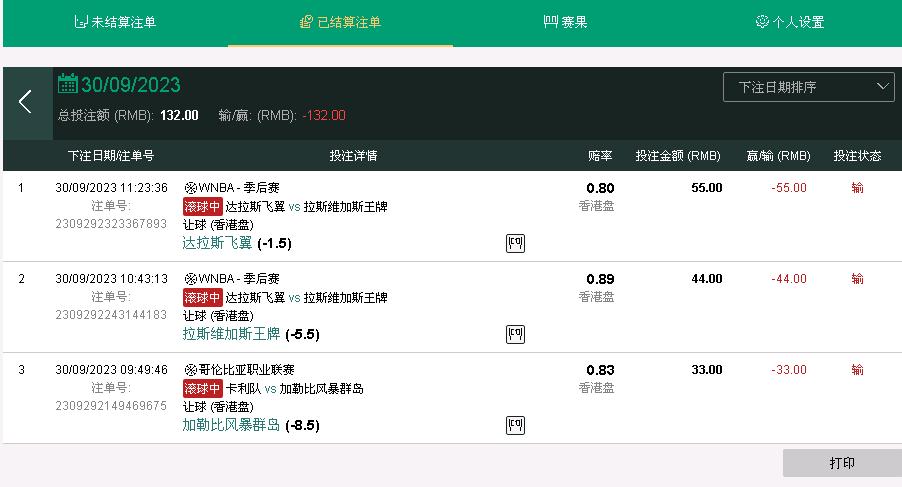Click the 拉斯维加斯王牌 (-5.5) selection link
902x487 pixels.
(x=251, y=334)
